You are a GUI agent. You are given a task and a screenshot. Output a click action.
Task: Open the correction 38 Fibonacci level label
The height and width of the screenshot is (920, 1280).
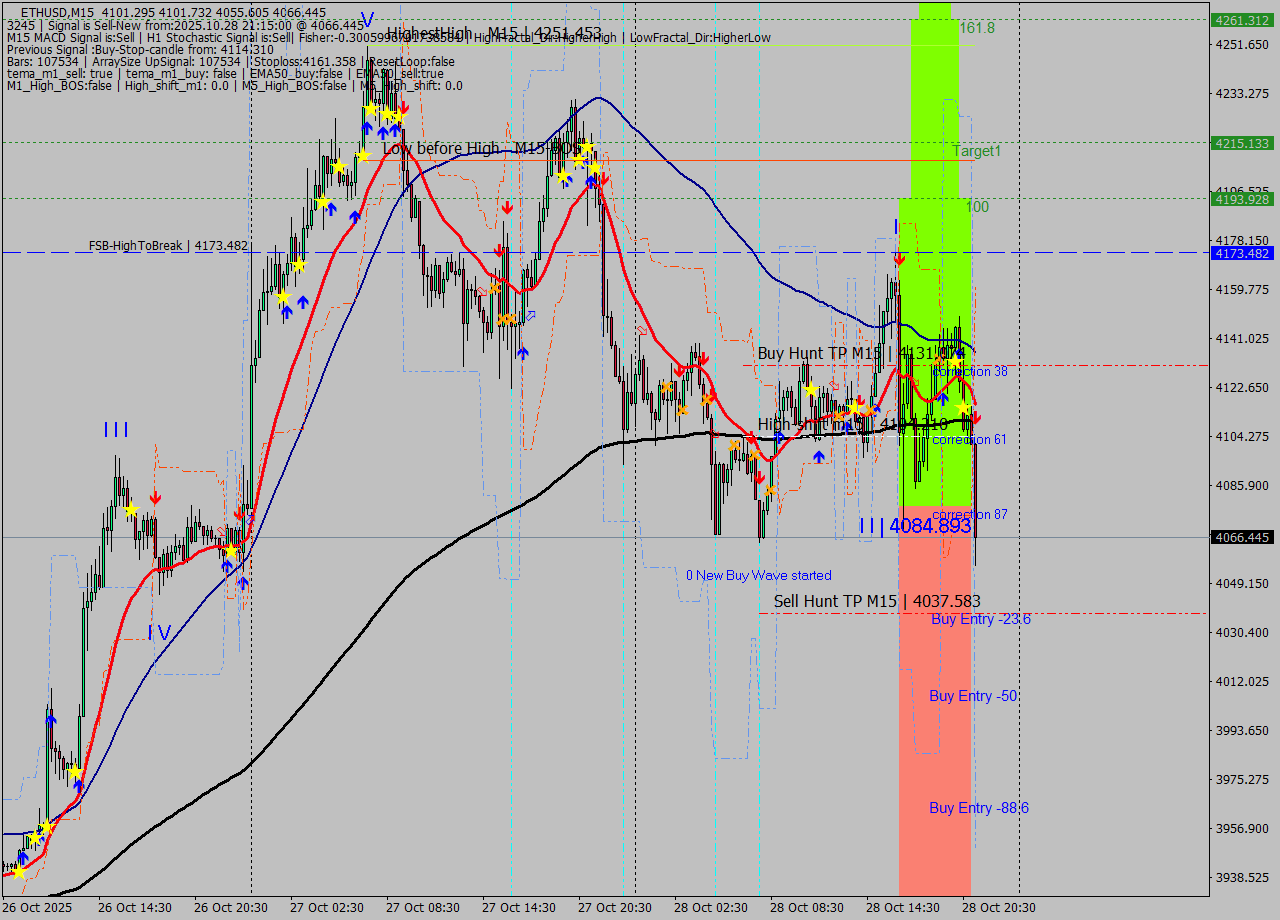click(x=969, y=371)
